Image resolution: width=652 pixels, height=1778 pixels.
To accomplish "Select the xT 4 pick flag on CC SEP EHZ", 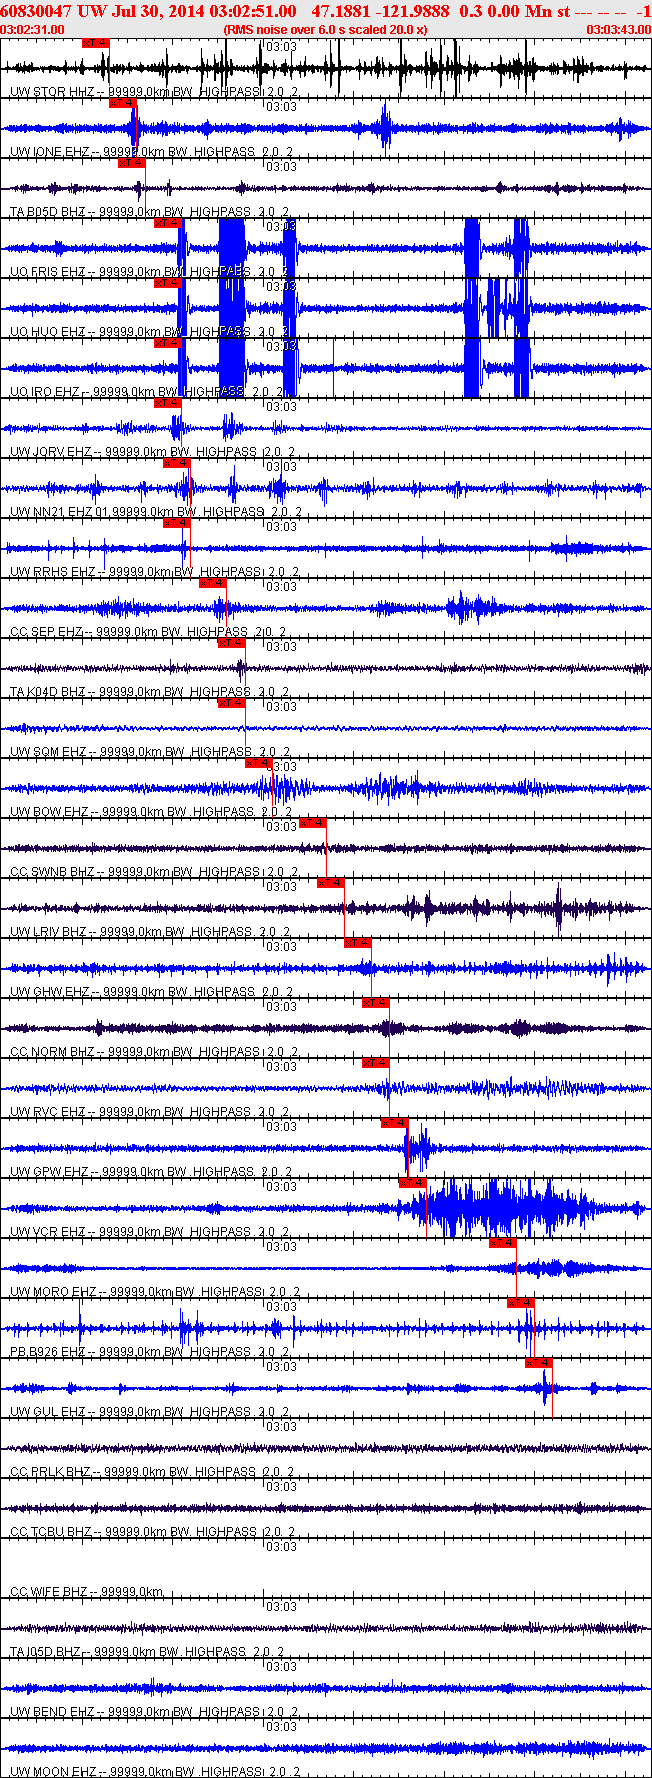I will coord(213,583).
